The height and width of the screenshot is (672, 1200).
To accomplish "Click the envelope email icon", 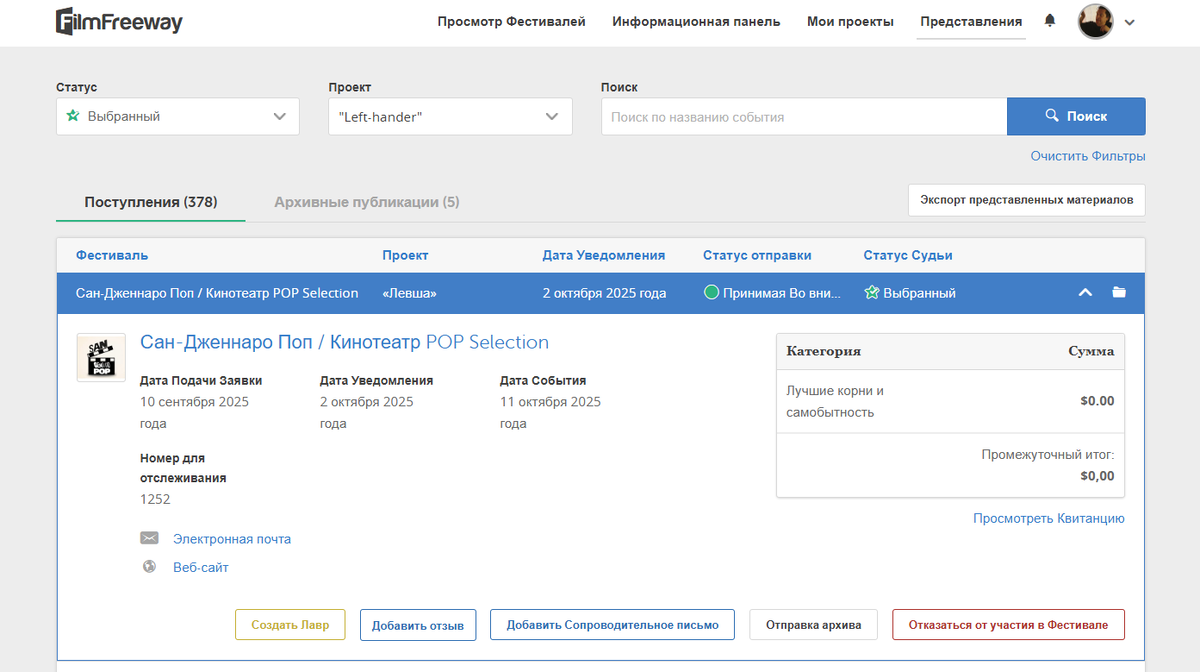I will [x=149, y=538].
